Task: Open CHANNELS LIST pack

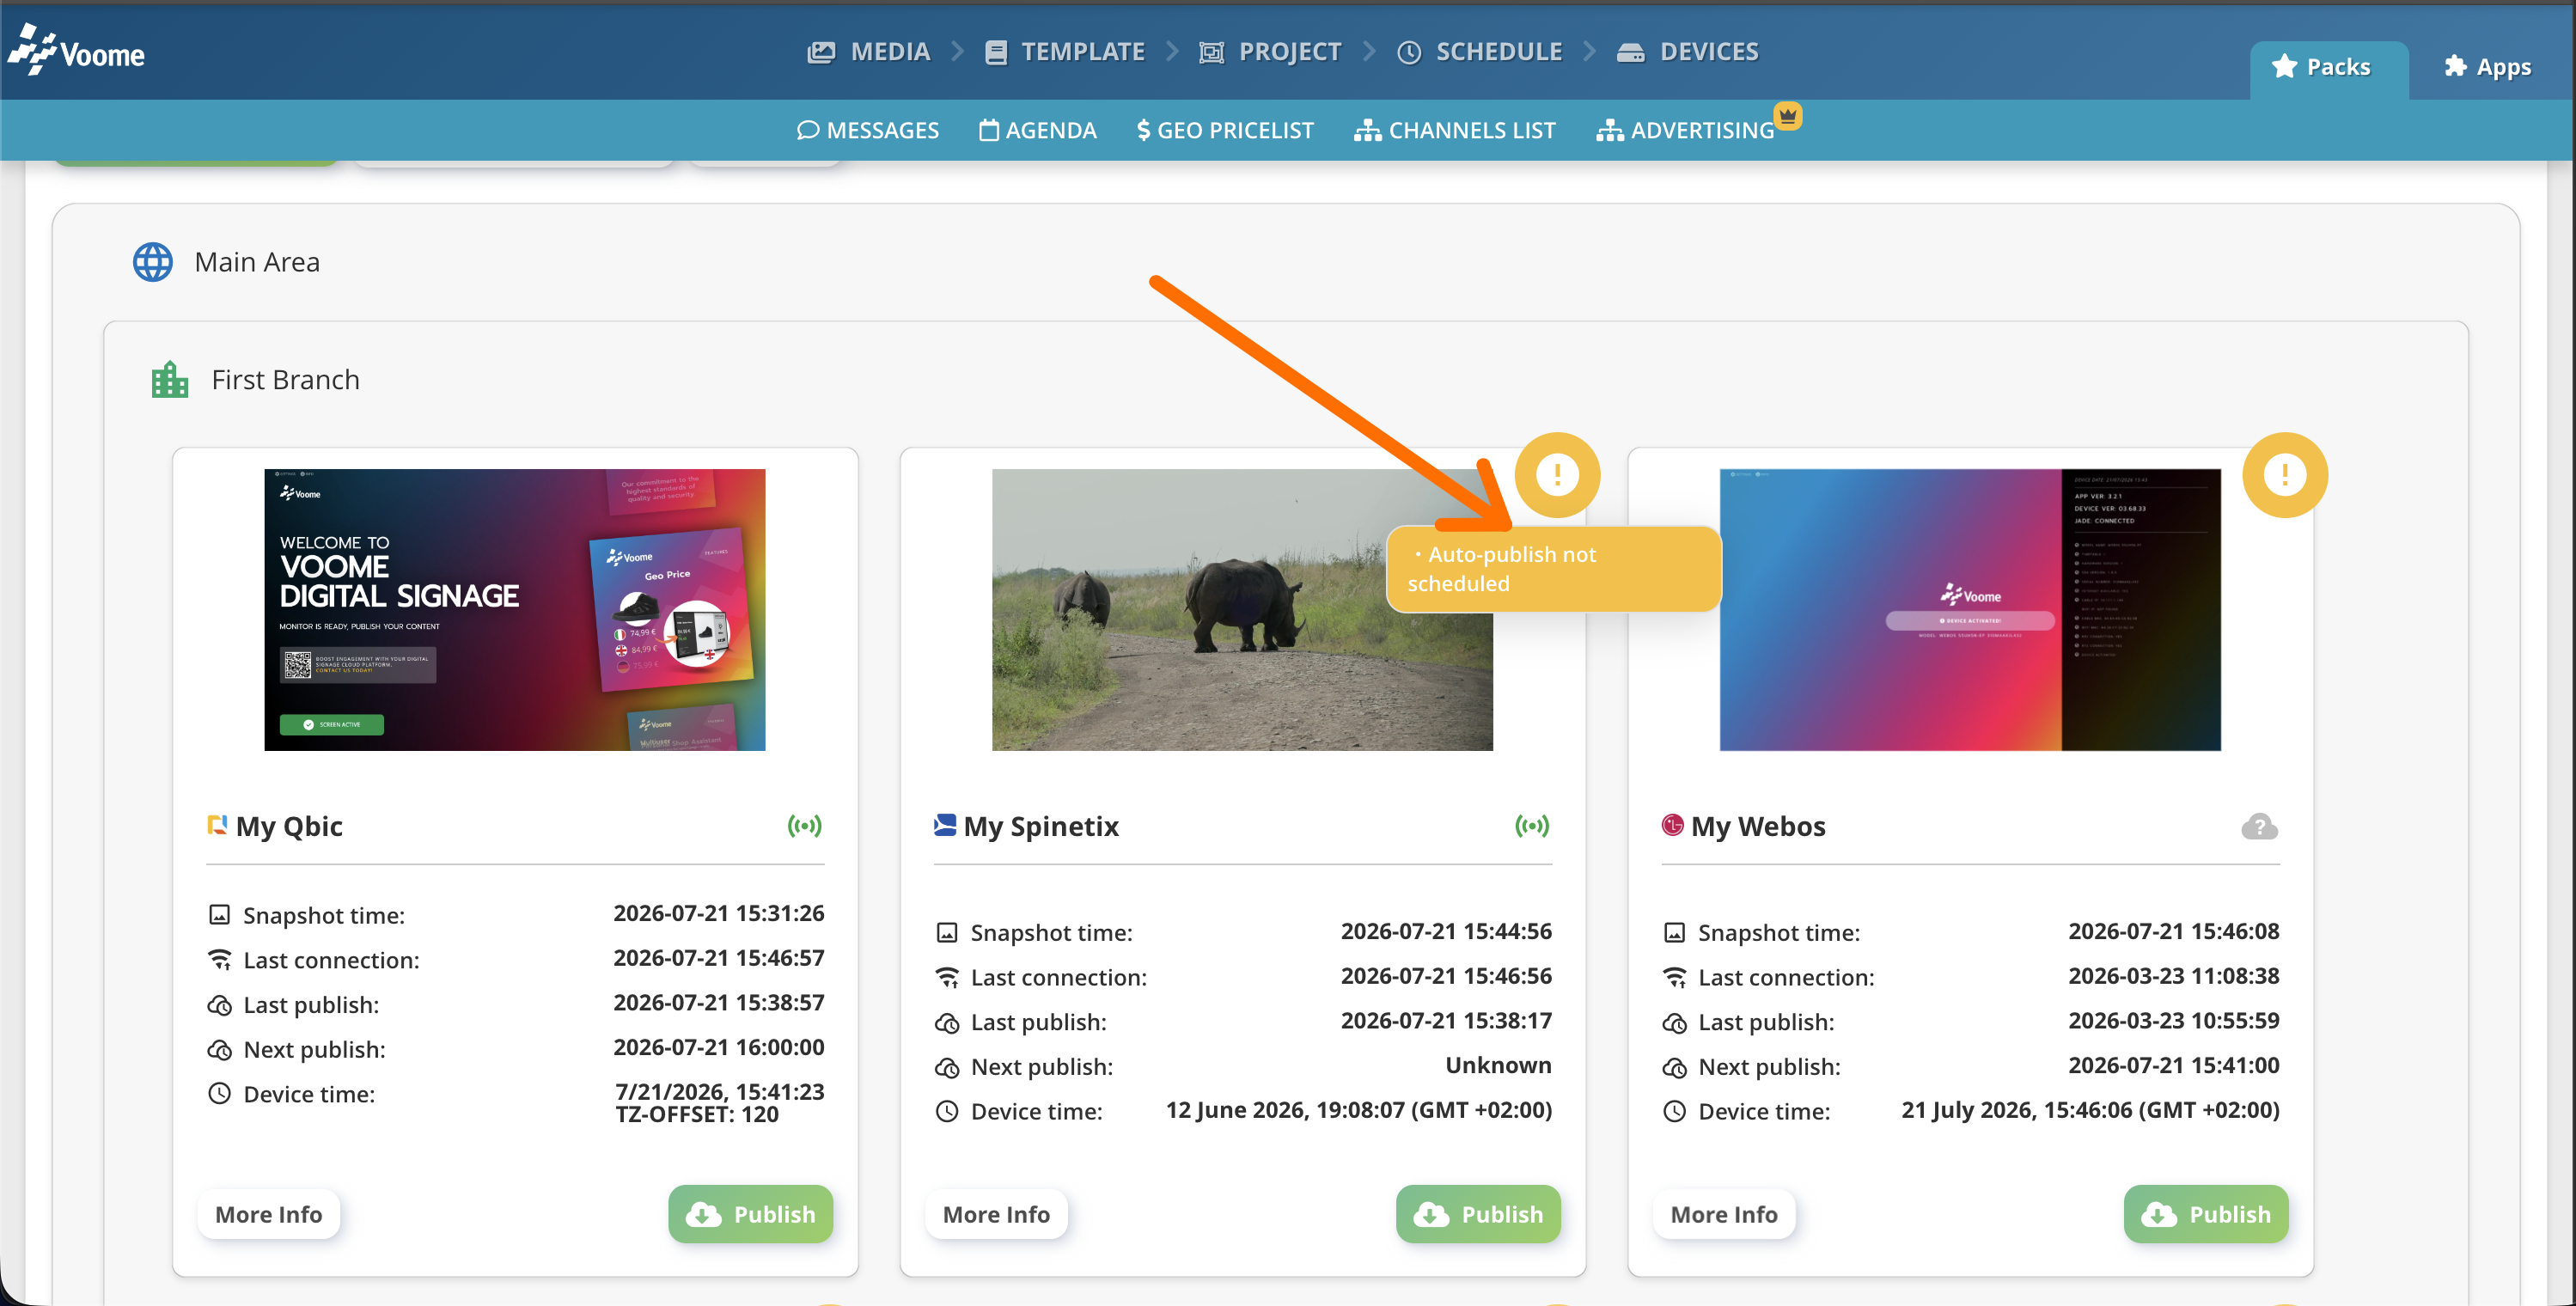Action: point(1454,130)
